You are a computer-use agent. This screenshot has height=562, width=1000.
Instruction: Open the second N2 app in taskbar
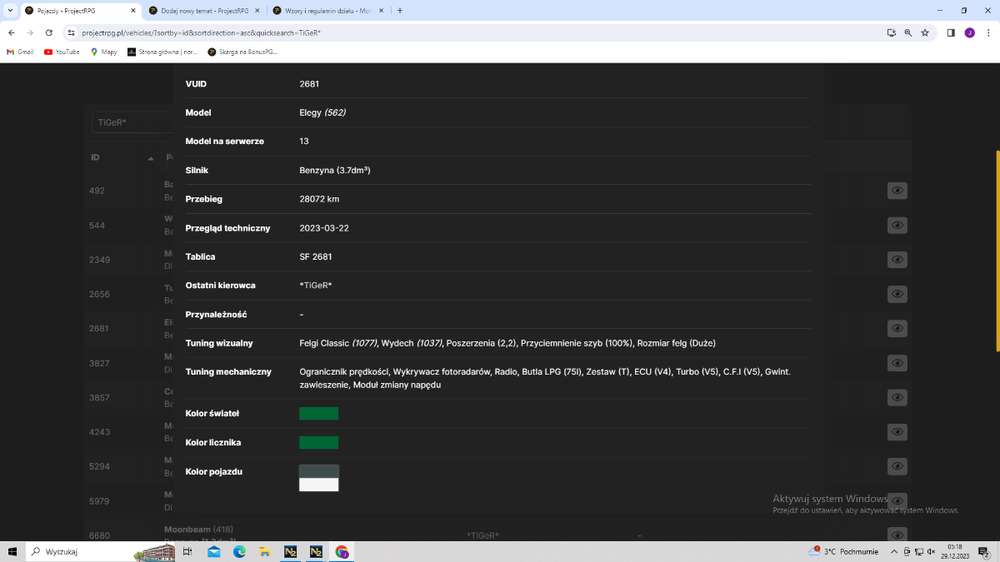[316, 551]
